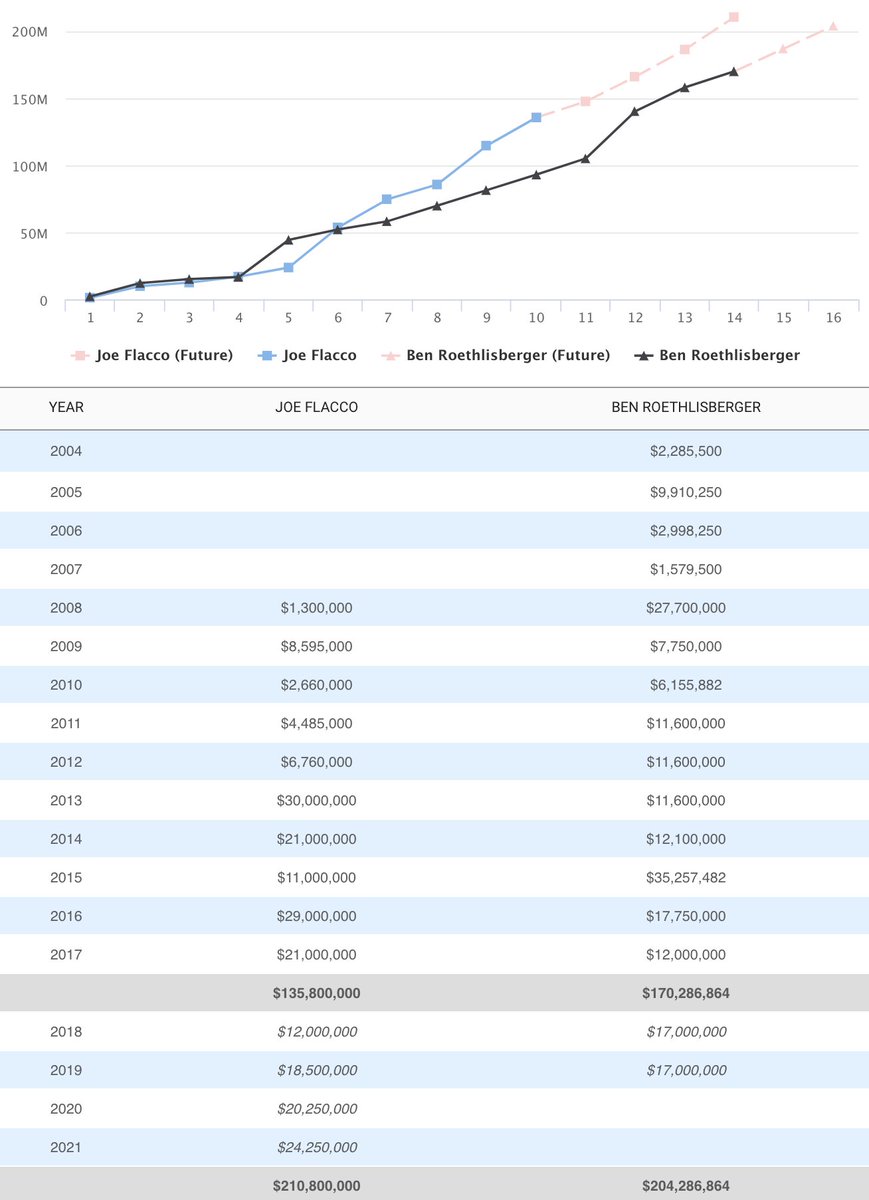Select Flacco's 2018 $12,000,000 cell

pyautogui.click(x=316, y=1032)
